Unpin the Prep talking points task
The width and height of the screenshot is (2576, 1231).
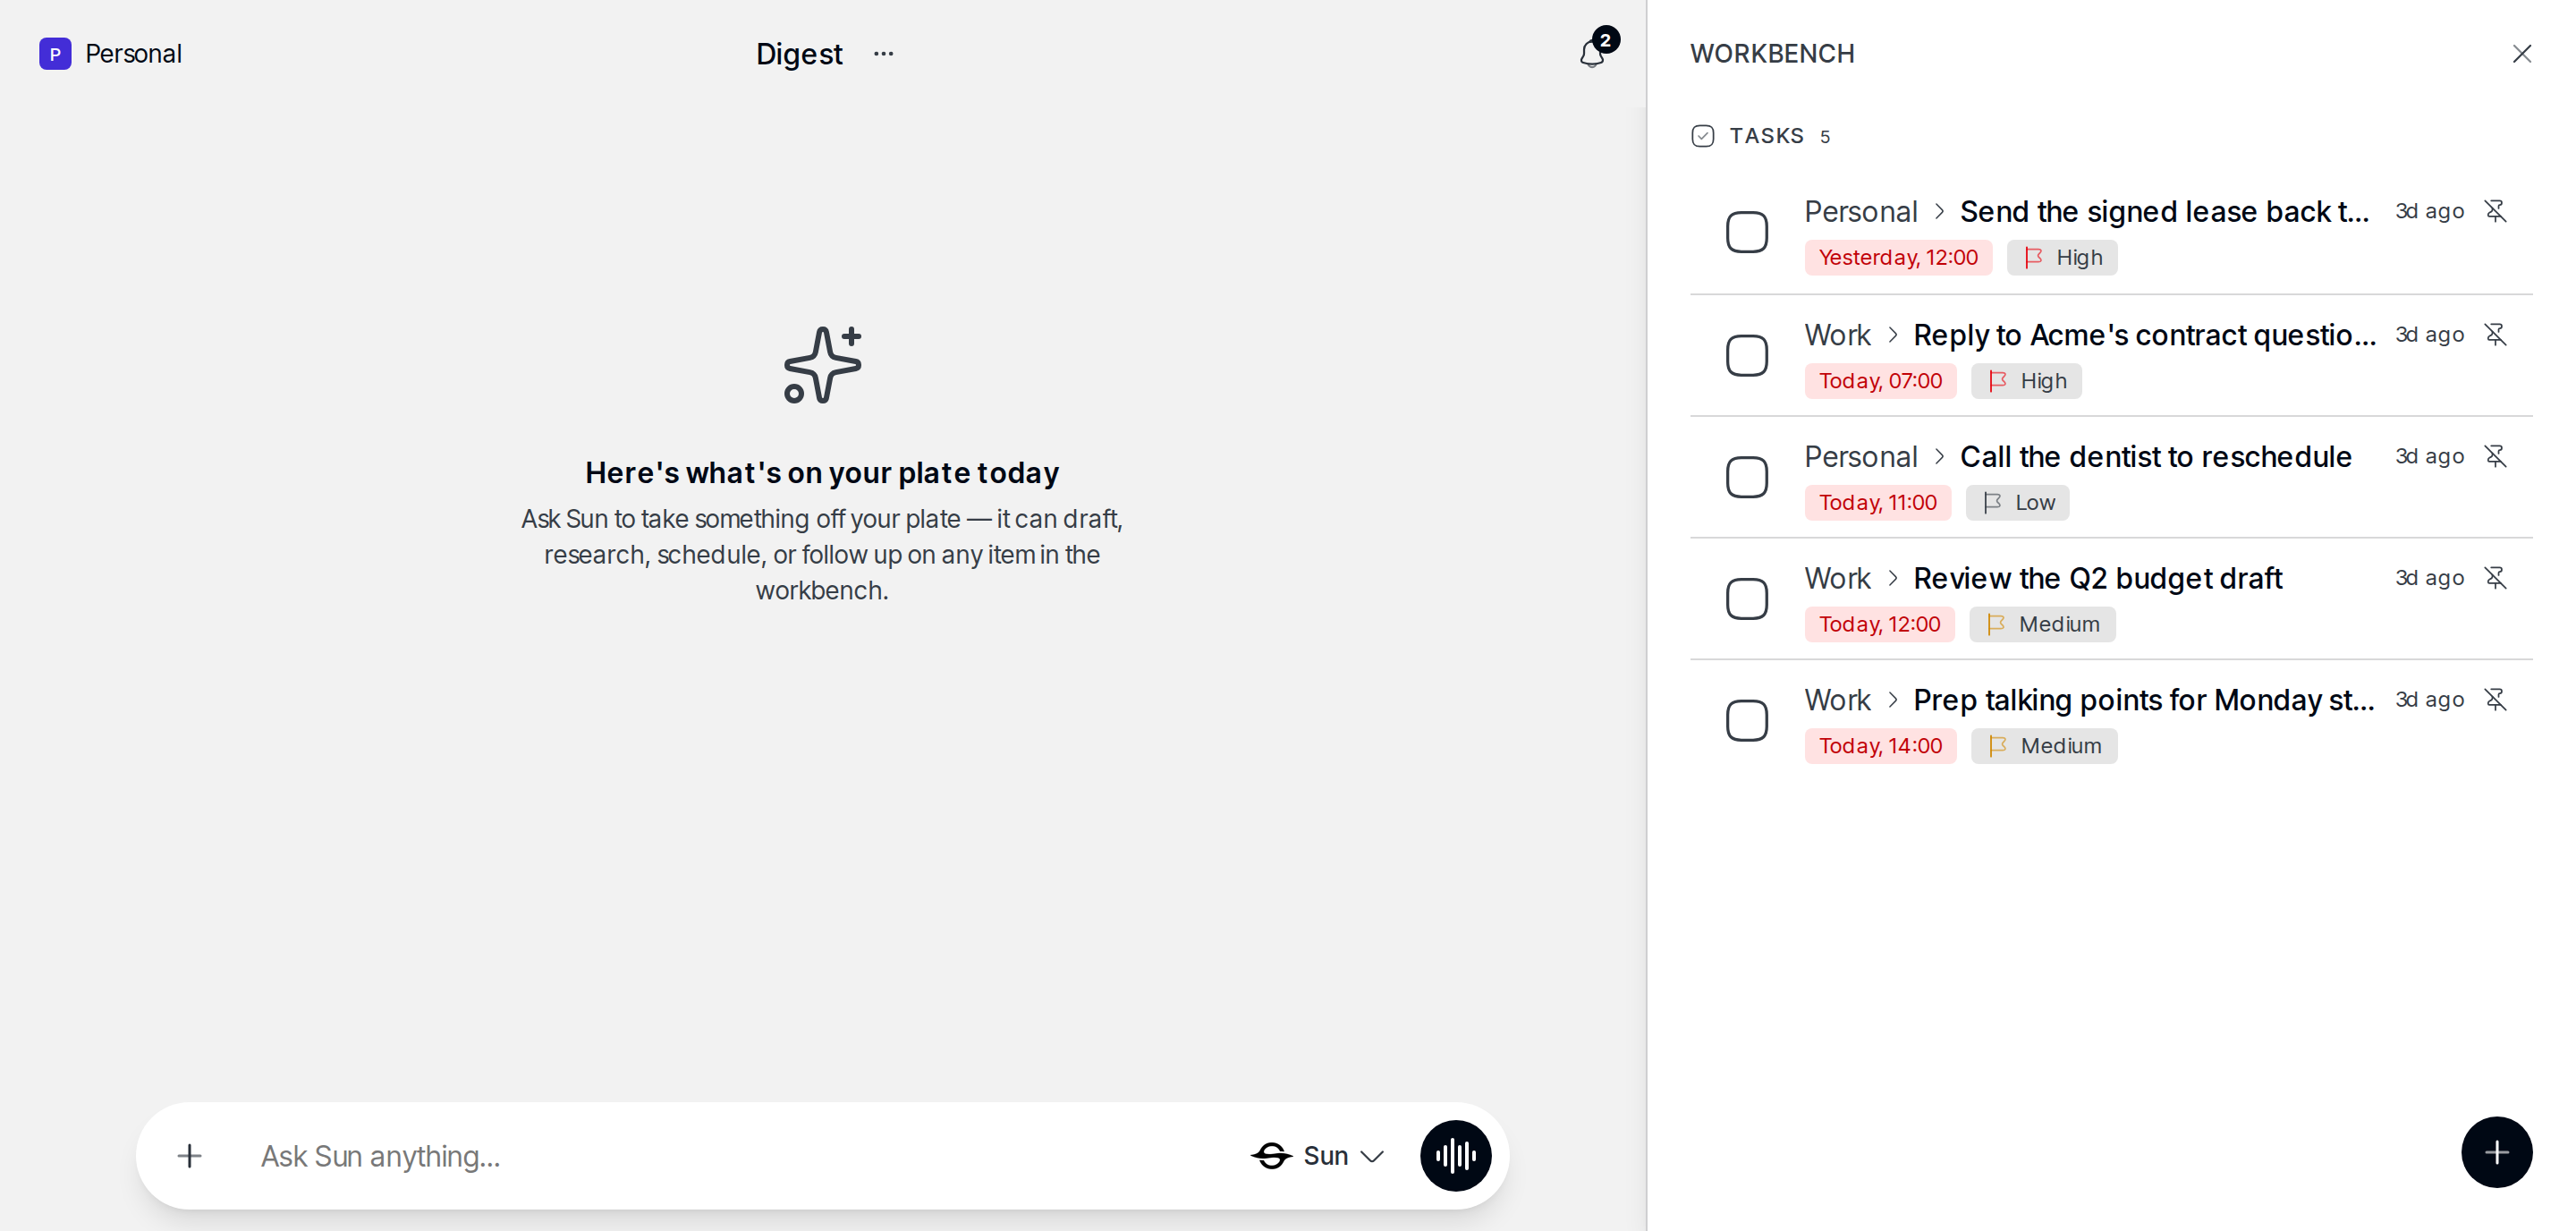pyautogui.click(x=2495, y=699)
